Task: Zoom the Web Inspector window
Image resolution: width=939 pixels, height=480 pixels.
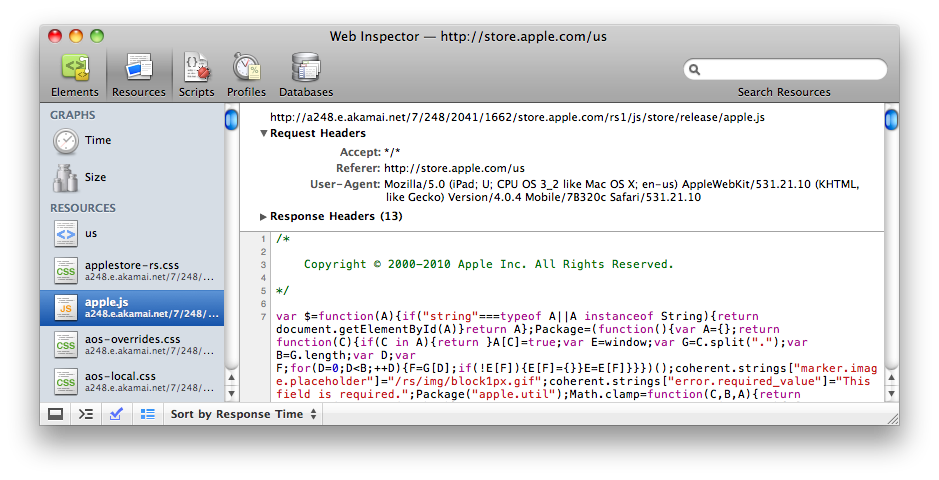Action: (97, 36)
